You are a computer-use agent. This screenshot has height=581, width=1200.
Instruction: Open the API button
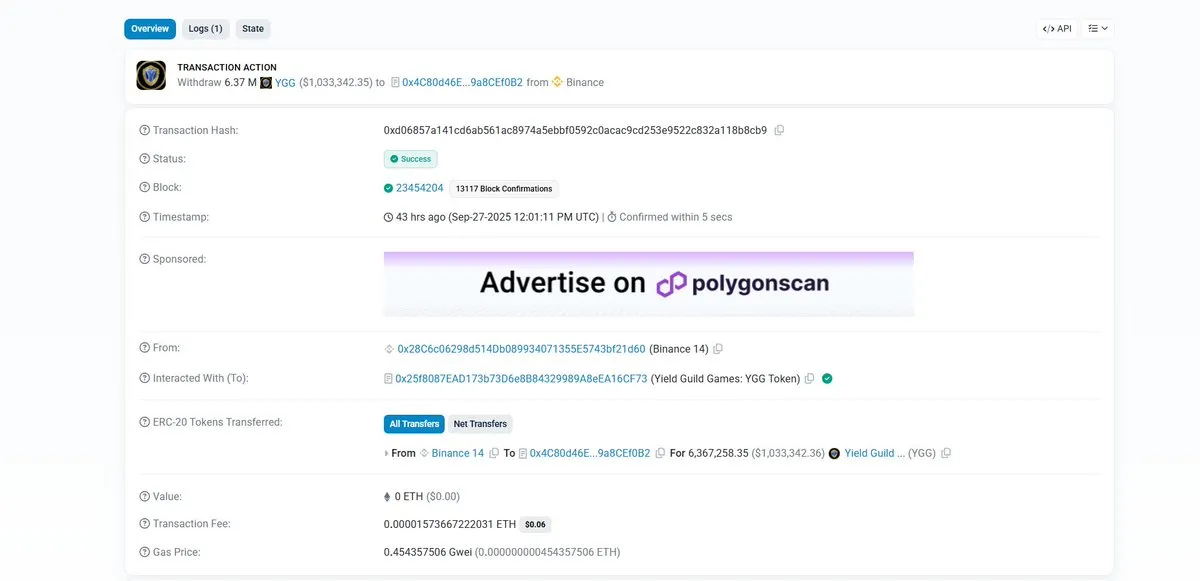(x=1057, y=29)
